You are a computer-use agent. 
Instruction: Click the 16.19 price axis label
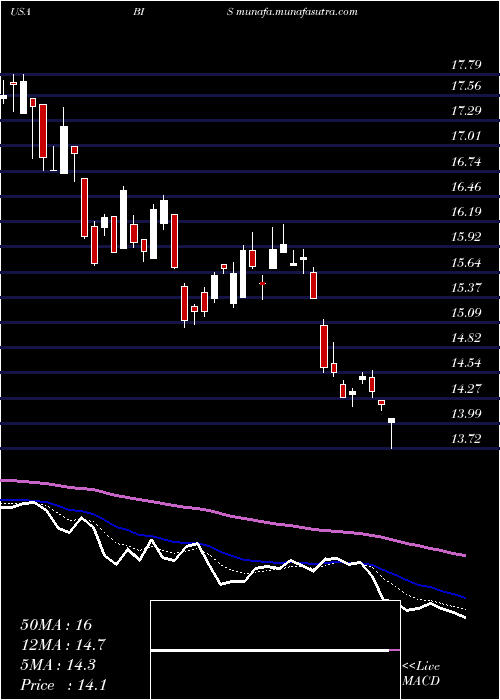466,212
